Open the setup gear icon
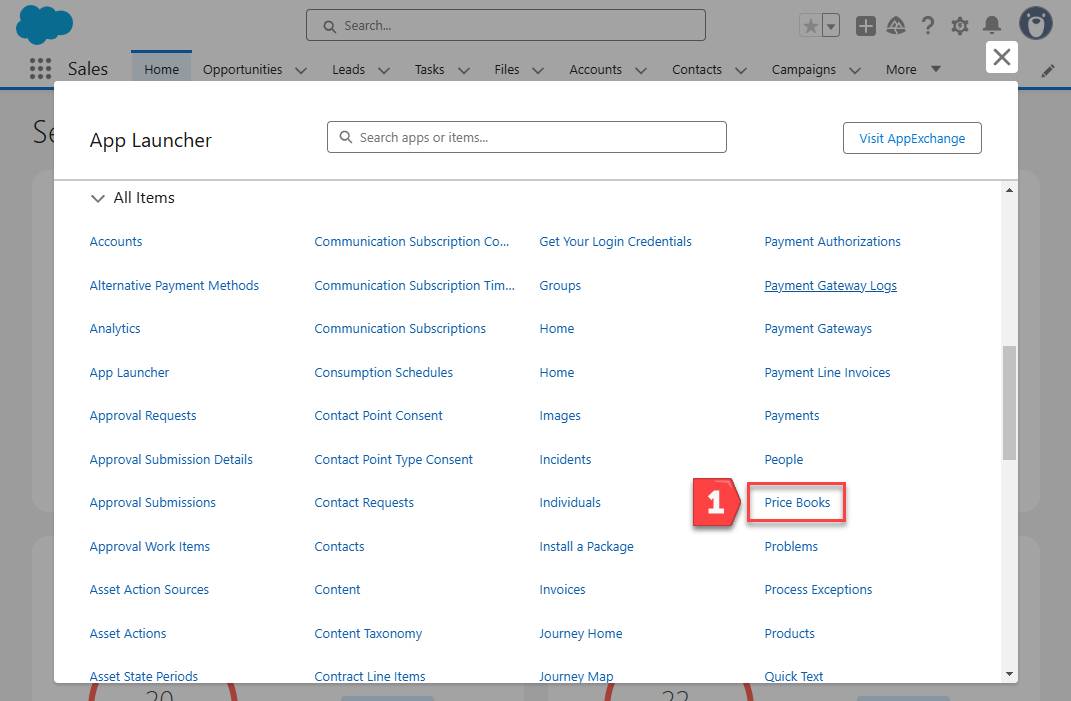 point(960,26)
